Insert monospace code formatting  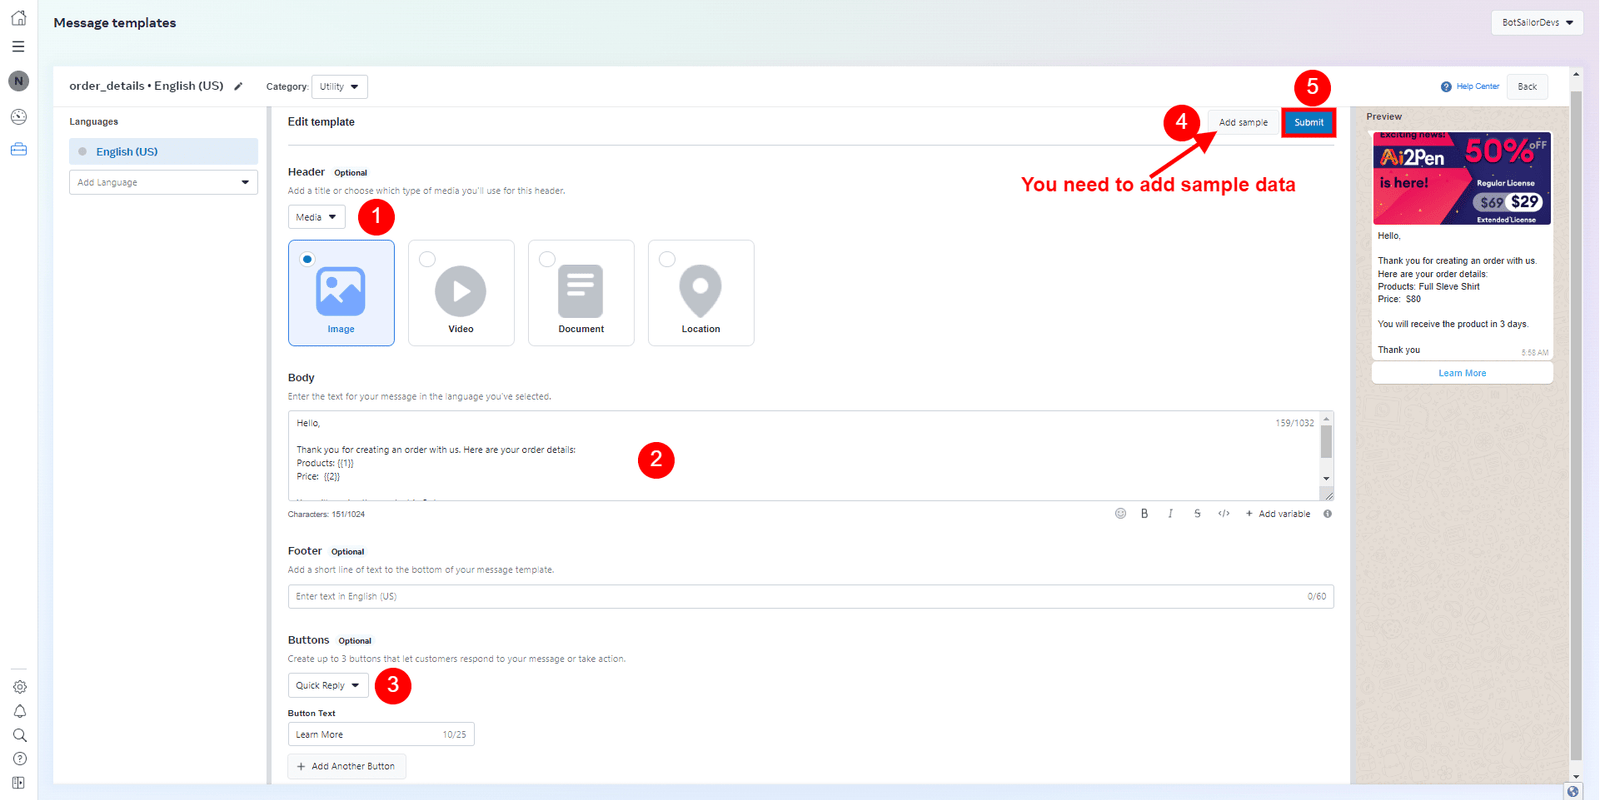point(1223,513)
